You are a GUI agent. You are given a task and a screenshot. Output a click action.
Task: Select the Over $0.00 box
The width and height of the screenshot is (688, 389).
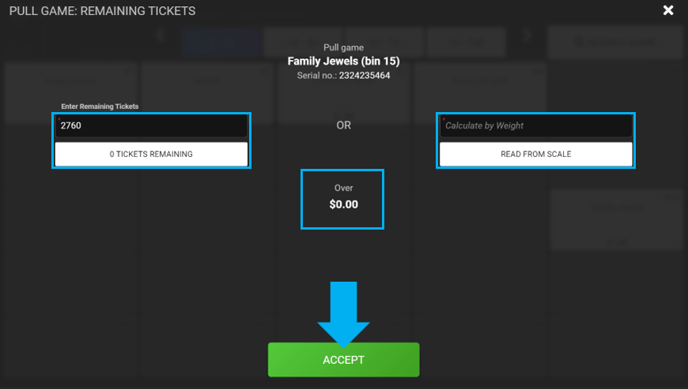click(342, 199)
